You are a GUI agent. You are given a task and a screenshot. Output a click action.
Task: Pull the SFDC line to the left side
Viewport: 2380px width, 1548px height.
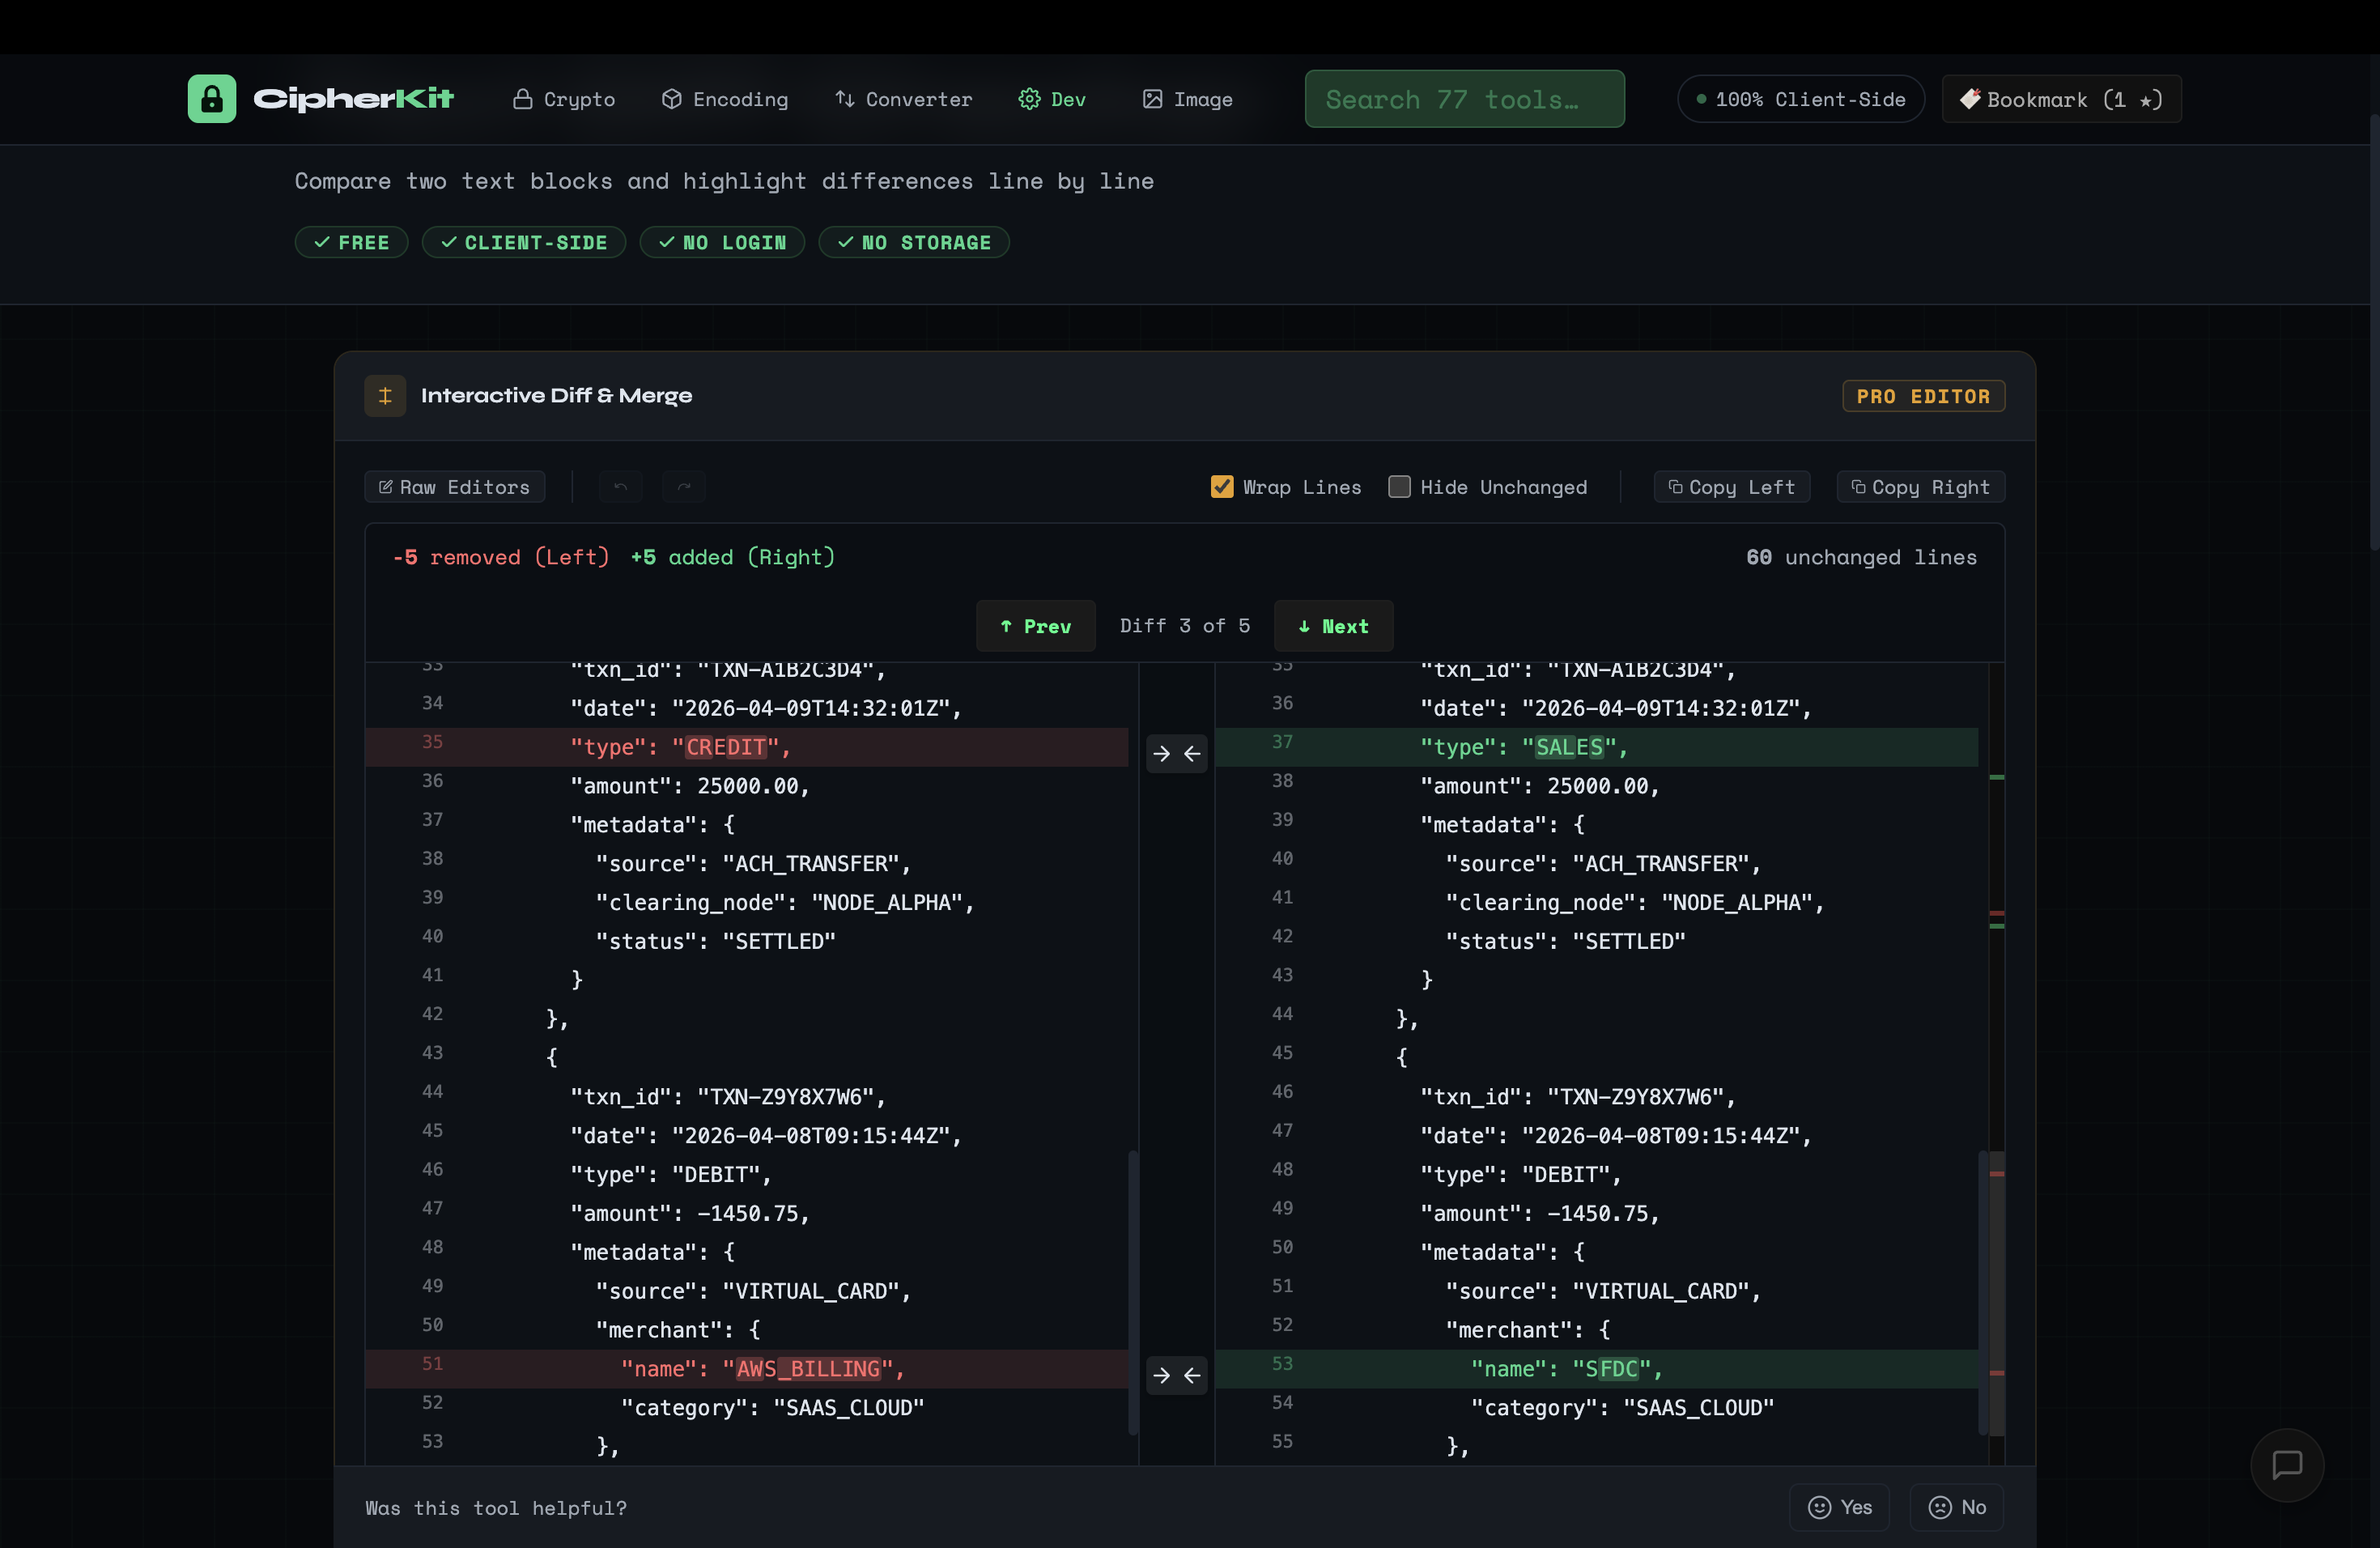[1192, 1376]
